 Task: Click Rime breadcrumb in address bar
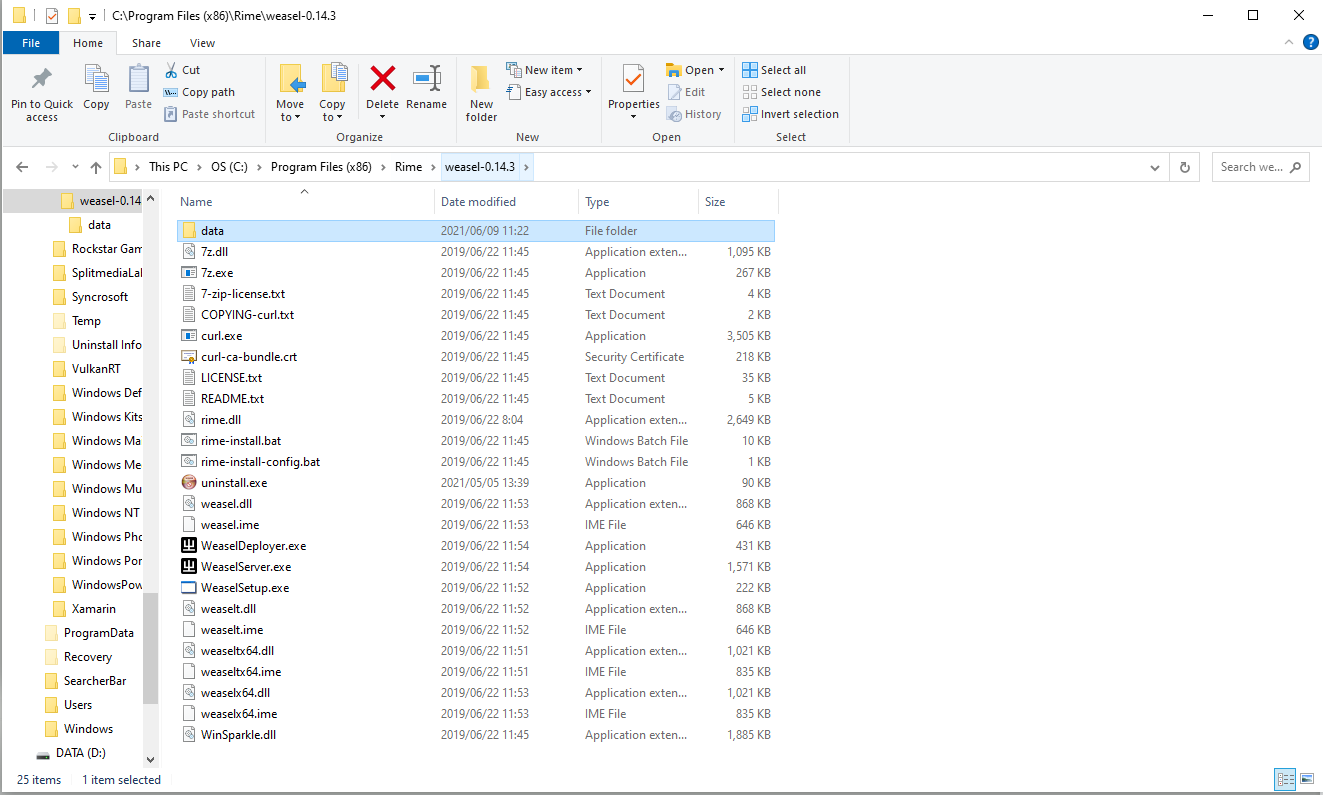click(408, 167)
